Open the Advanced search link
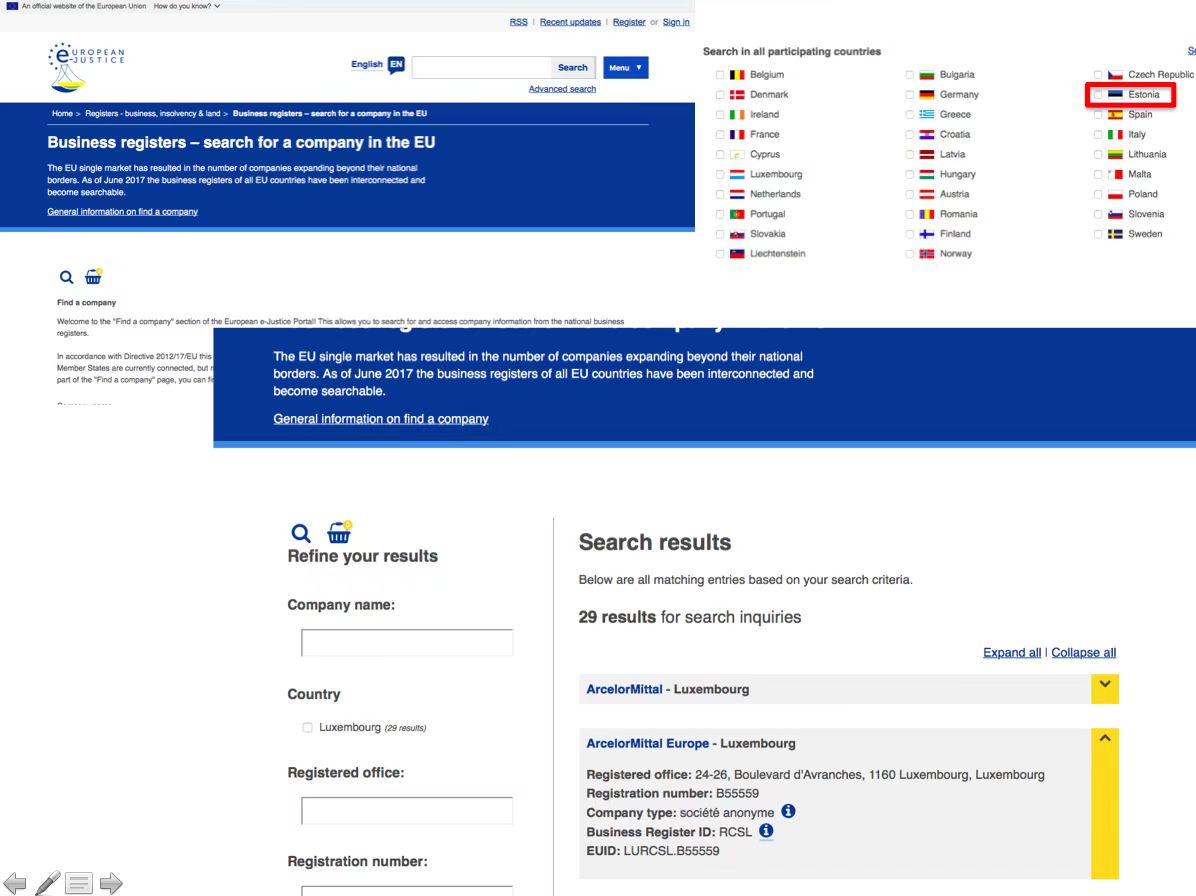The width and height of the screenshot is (1196, 896). click(x=562, y=89)
